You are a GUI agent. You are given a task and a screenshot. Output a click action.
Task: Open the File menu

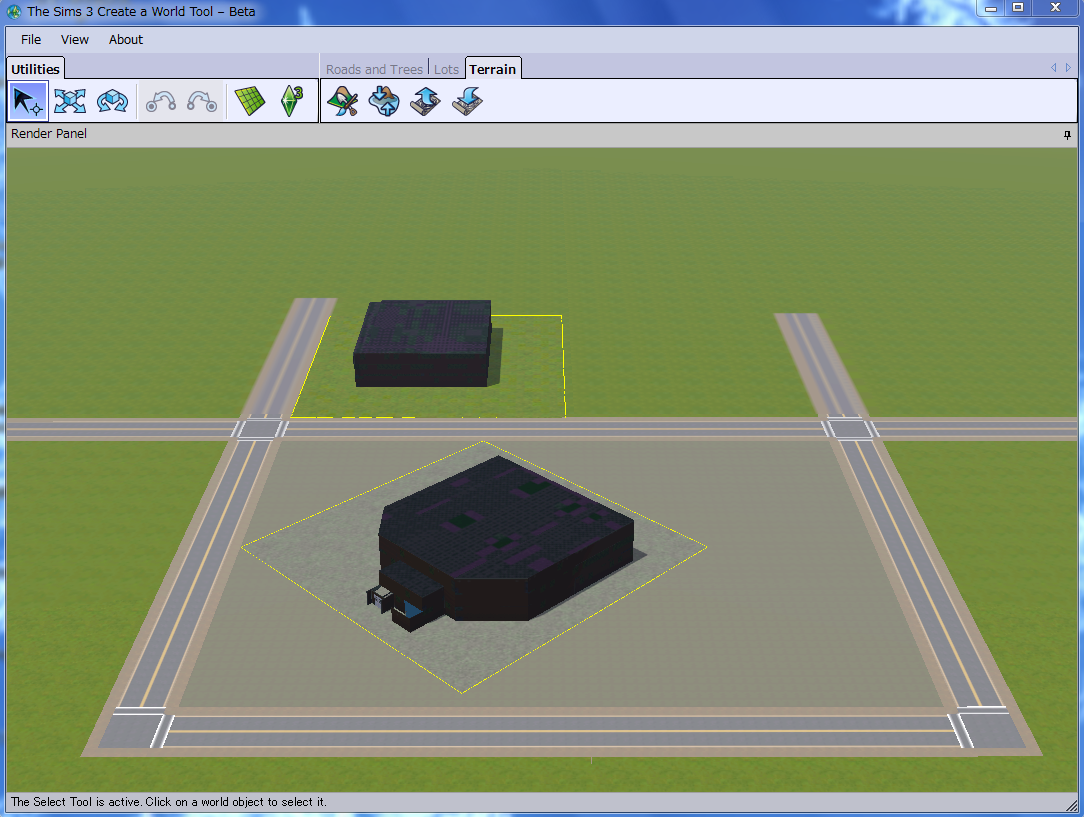coord(30,39)
